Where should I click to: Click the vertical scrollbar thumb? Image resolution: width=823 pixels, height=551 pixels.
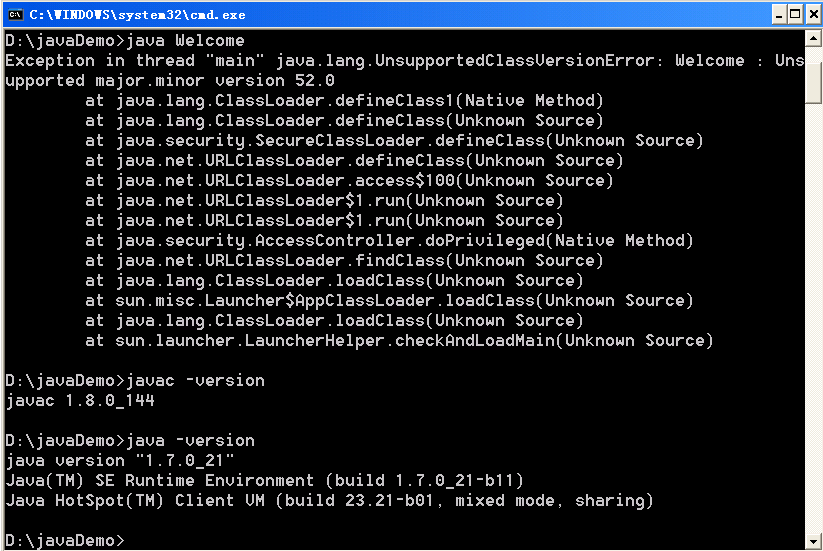(814, 75)
